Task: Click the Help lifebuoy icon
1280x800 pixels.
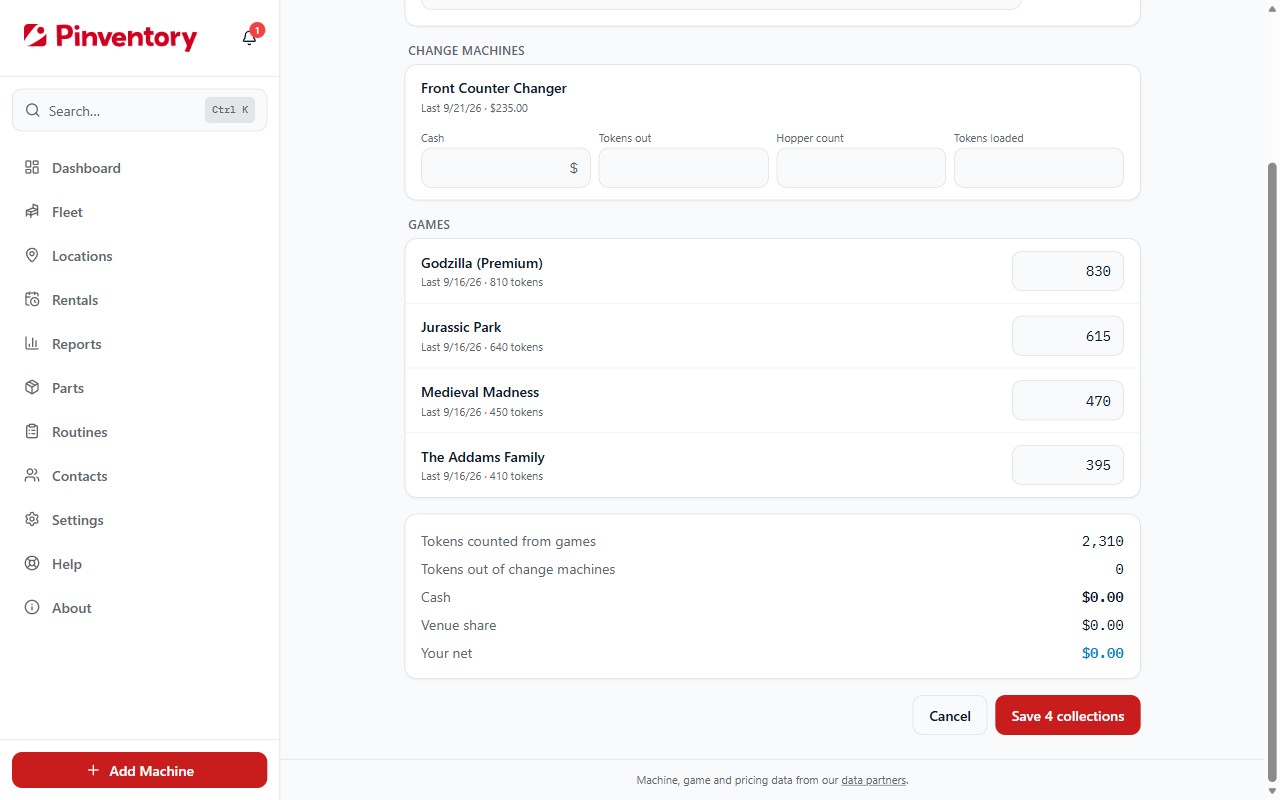Action: (x=32, y=564)
